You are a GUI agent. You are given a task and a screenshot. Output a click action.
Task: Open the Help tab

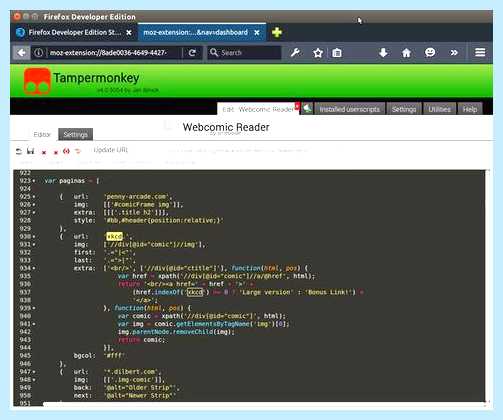(x=470, y=109)
